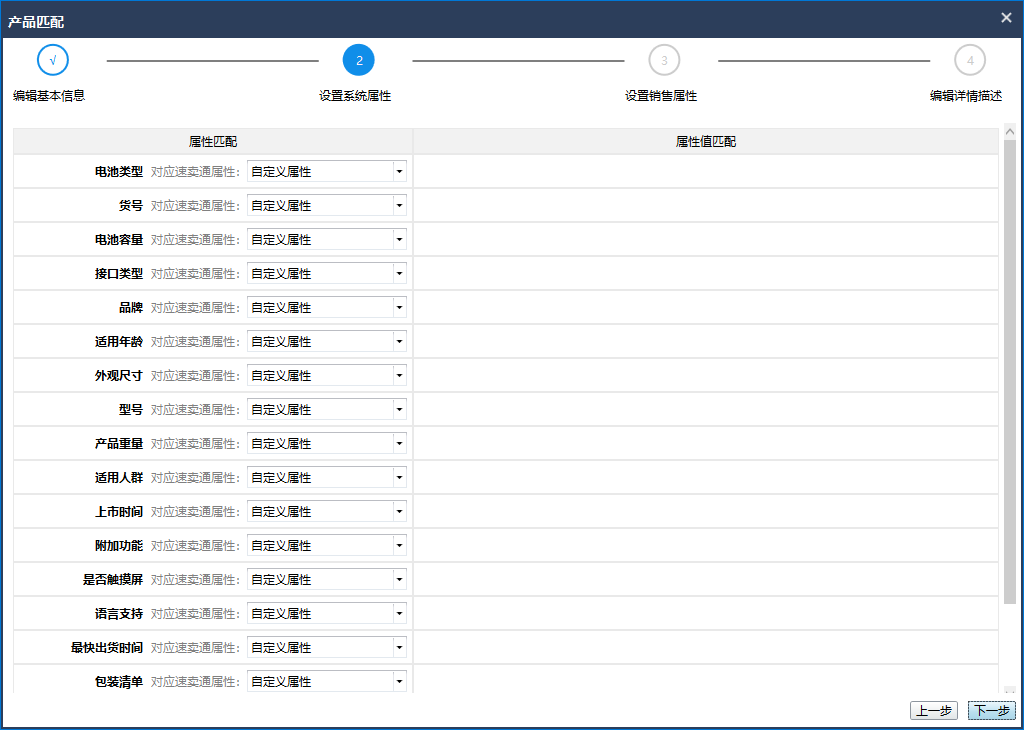Click the 上一步 button
Viewport: 1024px width, 730px height.
pos(933,711)
